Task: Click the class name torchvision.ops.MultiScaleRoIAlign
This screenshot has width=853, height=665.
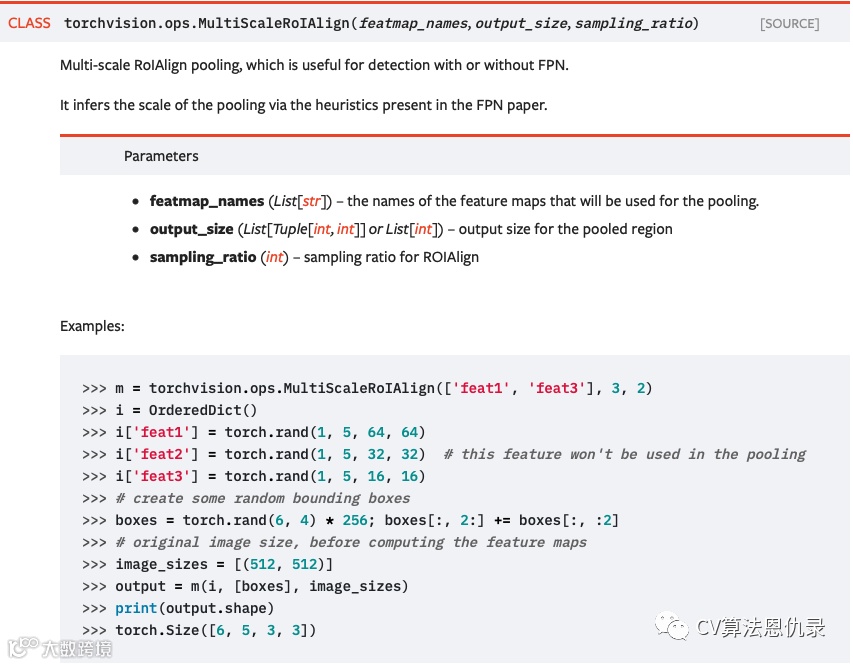Action: tap(207, 23)
